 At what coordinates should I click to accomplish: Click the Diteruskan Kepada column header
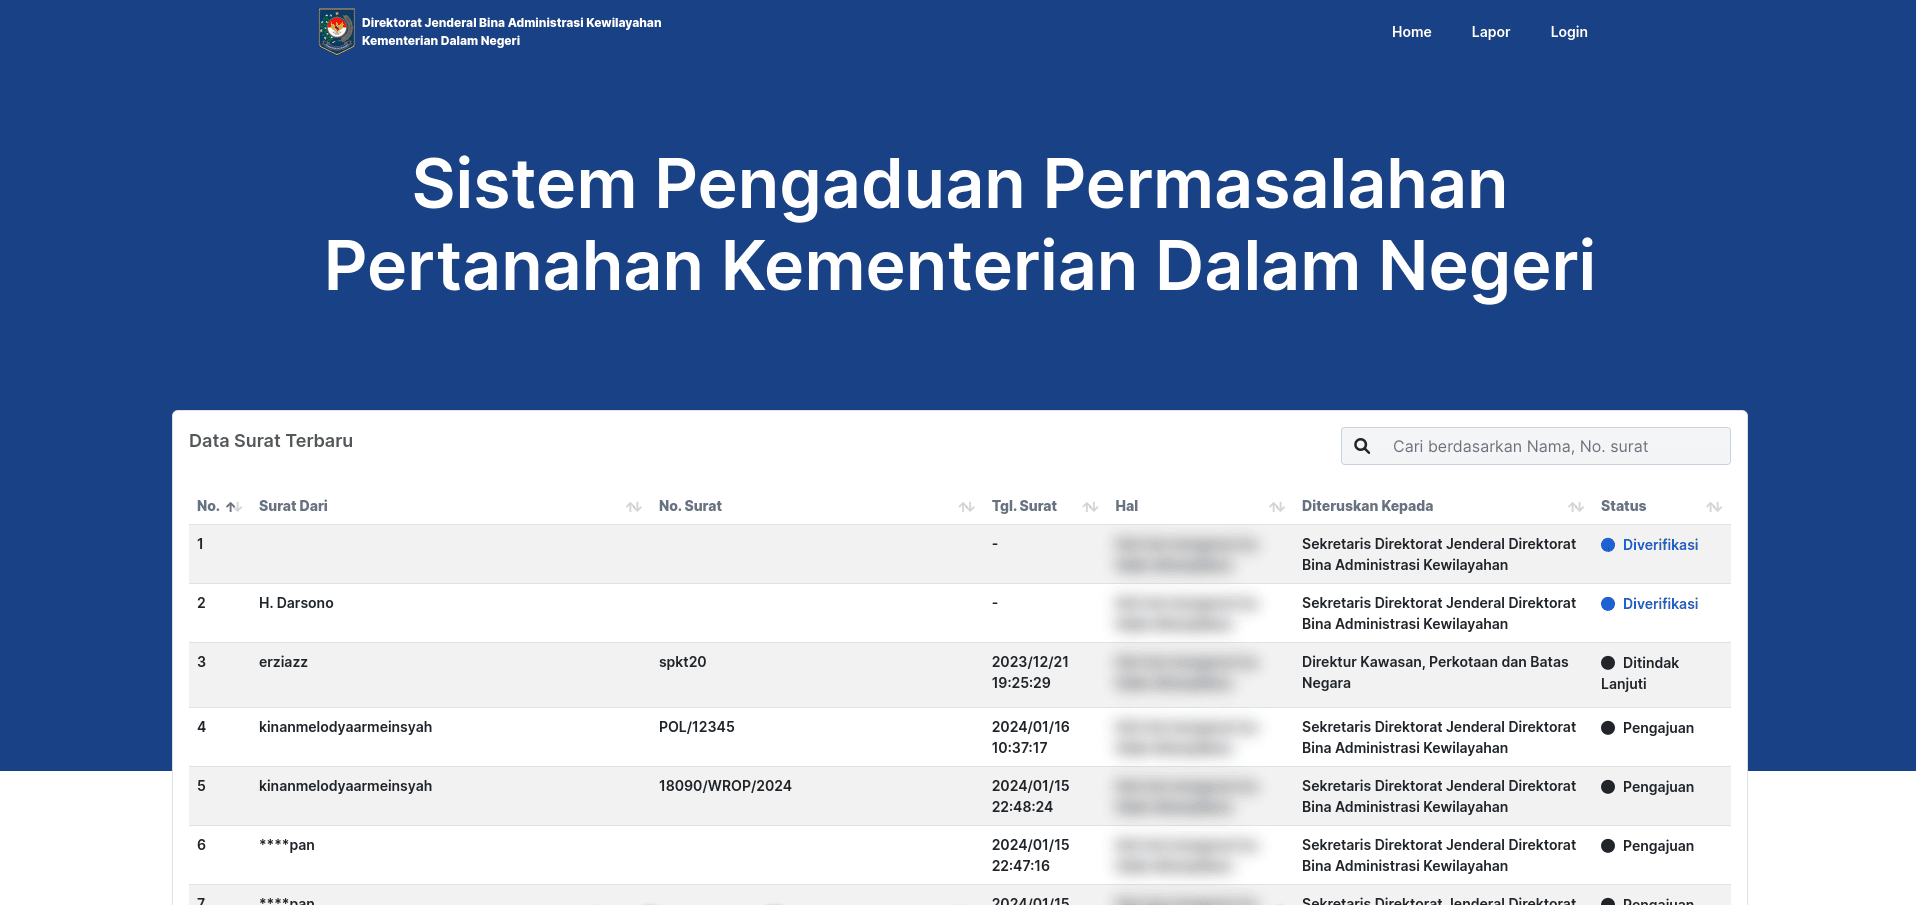click(1367, 506)
